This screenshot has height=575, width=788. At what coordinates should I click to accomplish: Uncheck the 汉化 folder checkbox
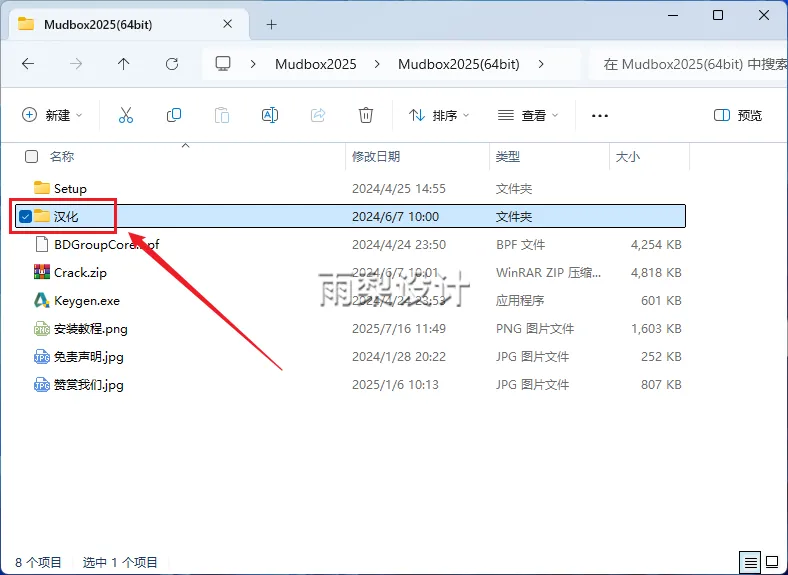25,216
